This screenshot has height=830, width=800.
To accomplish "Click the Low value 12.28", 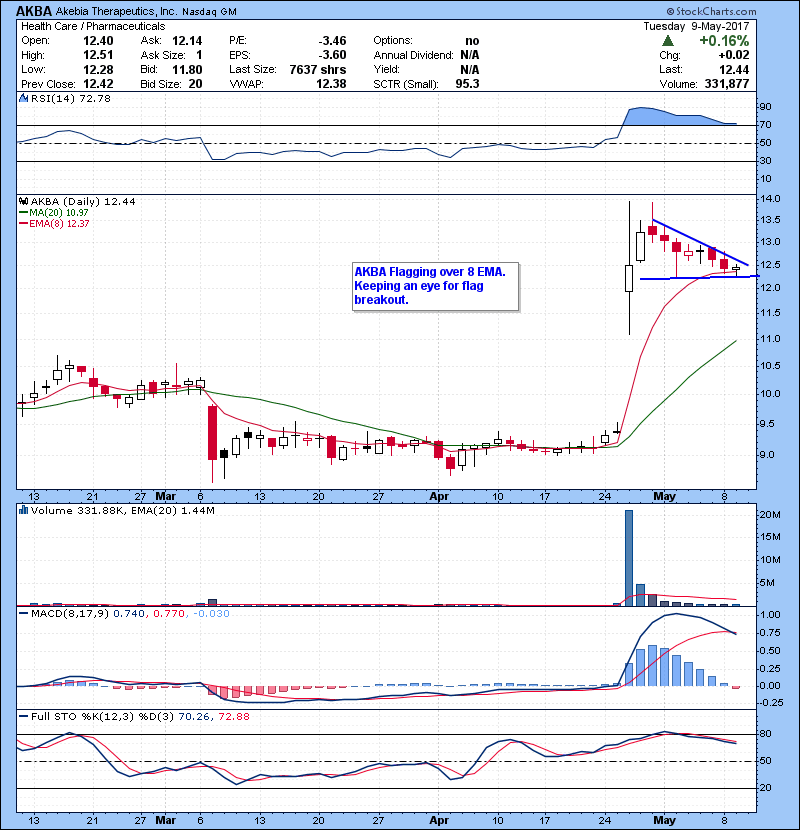I will 98,69.
